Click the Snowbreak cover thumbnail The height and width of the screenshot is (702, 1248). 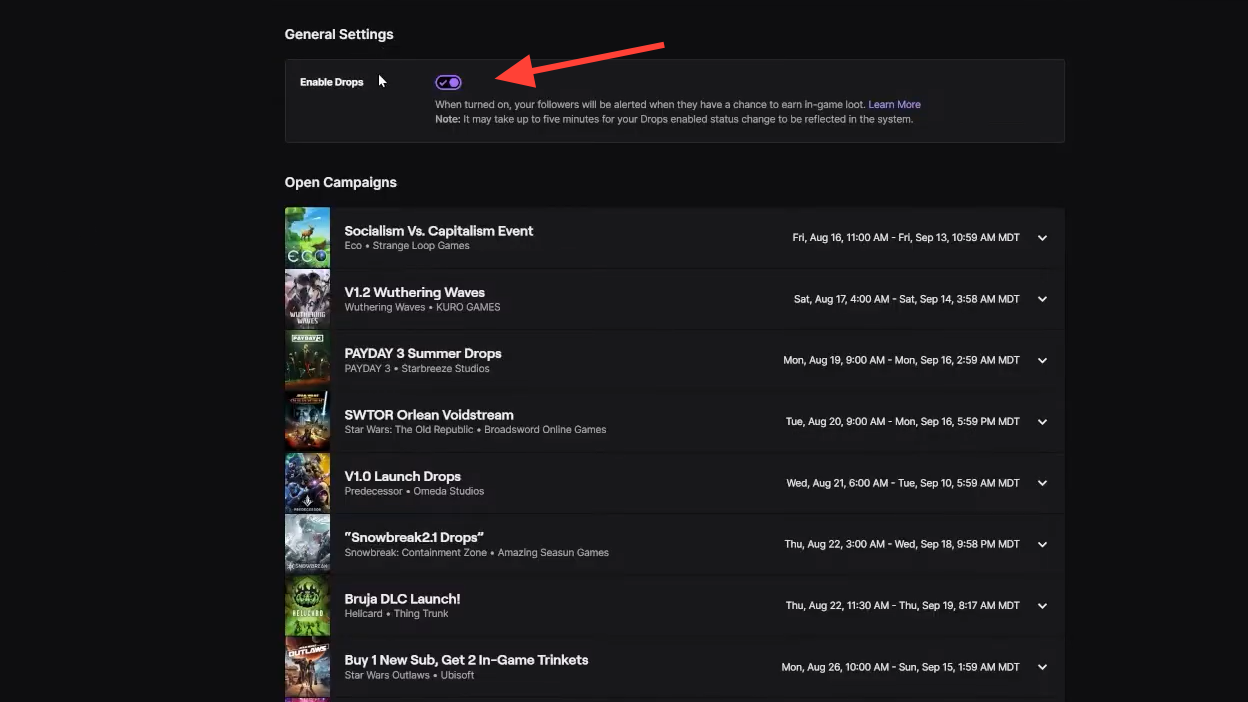click(307, 544)
